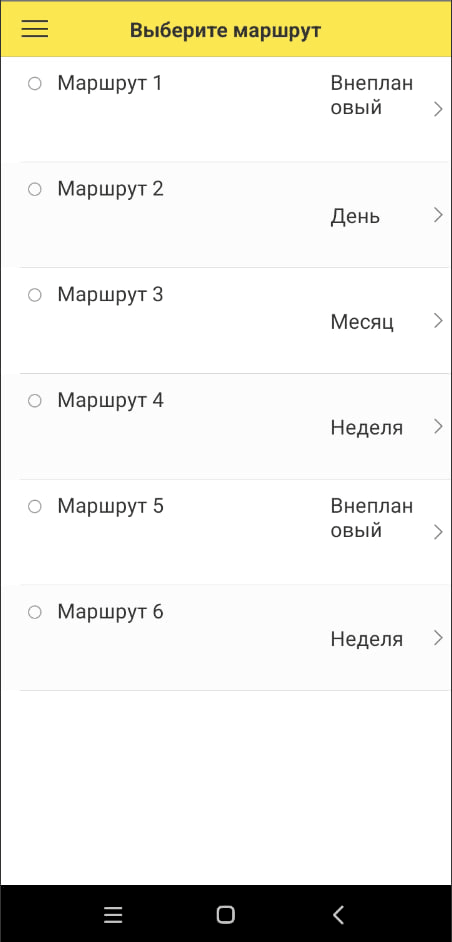452x942 pixels.
Task: Tap Android recent apps navigation icon
Action: pos(113,914)
